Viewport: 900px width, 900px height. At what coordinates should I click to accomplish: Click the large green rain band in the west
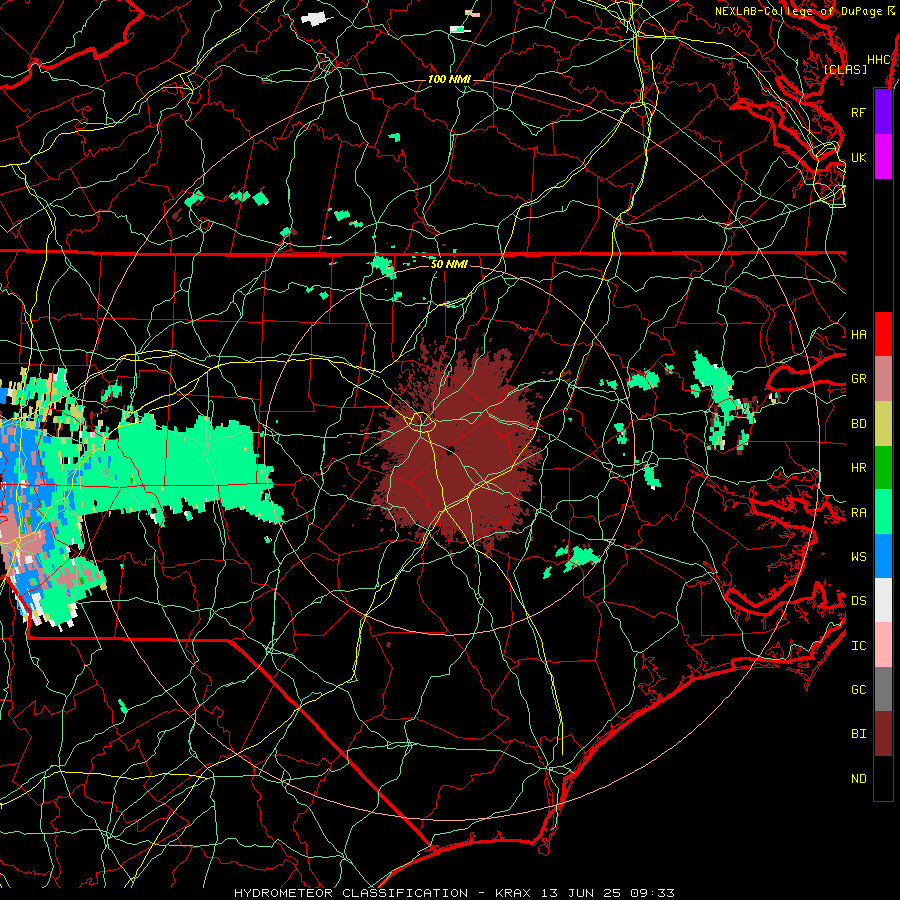(178, 468)
